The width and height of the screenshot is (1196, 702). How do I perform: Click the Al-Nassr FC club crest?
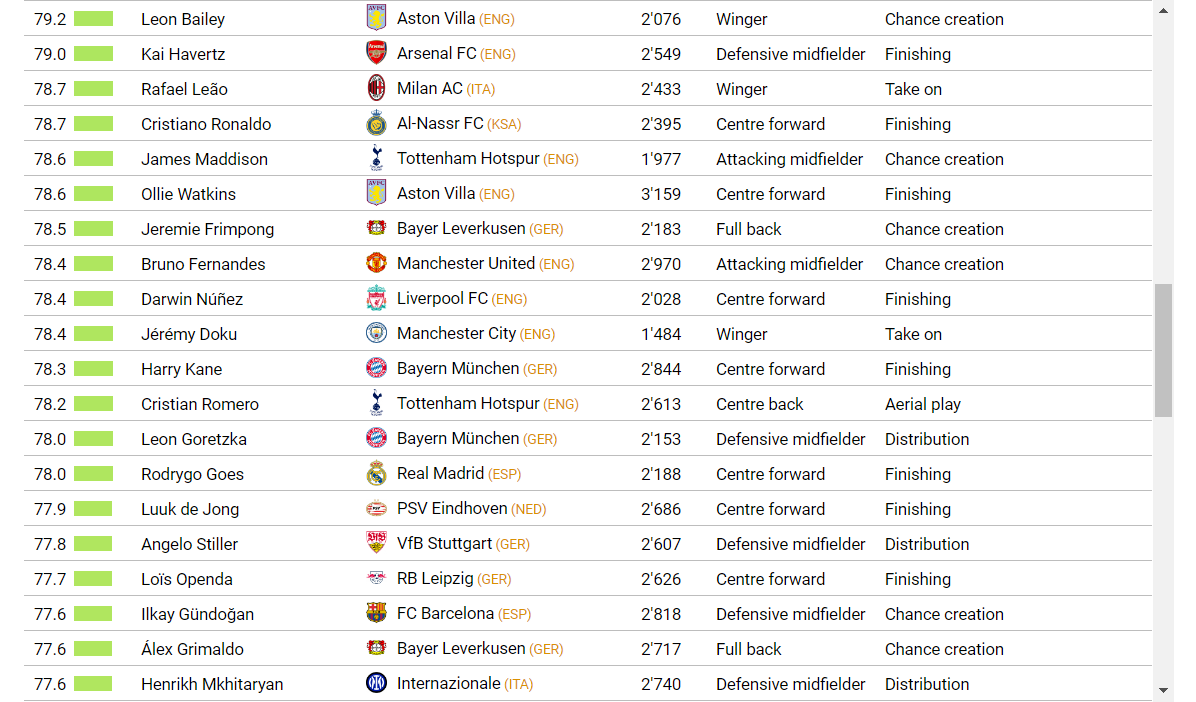coord(376,123)
